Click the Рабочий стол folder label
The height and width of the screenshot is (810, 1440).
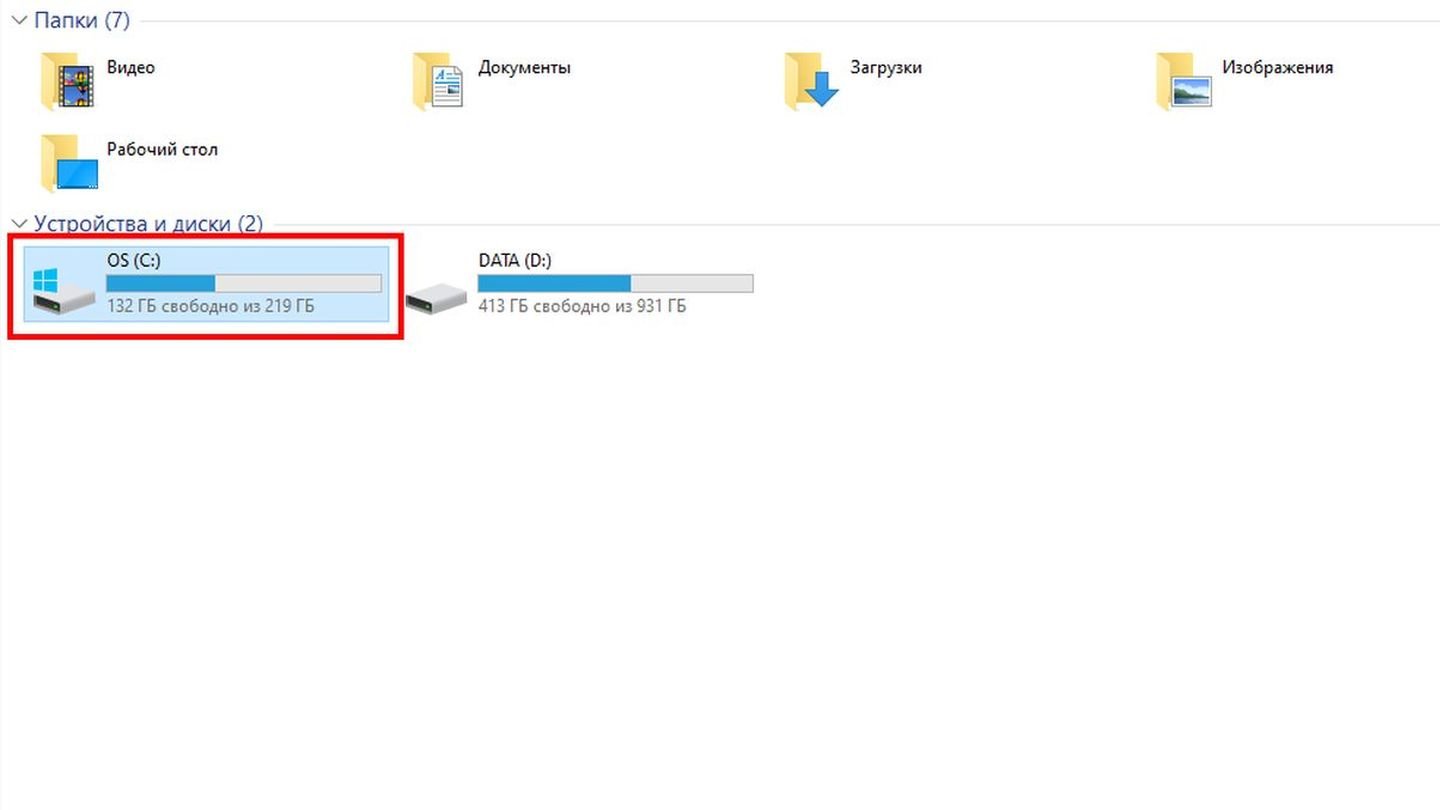click(162, 149)
